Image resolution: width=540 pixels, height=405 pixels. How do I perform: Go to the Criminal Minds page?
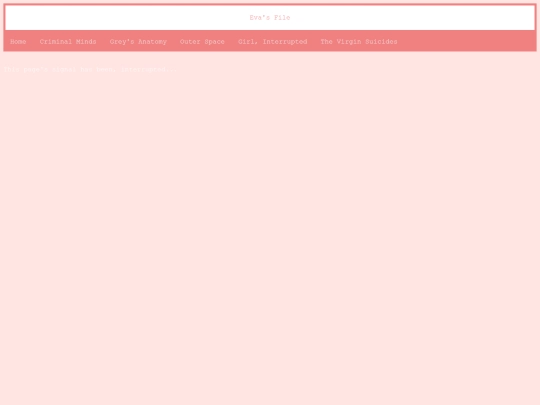click(x=68, y=42)
